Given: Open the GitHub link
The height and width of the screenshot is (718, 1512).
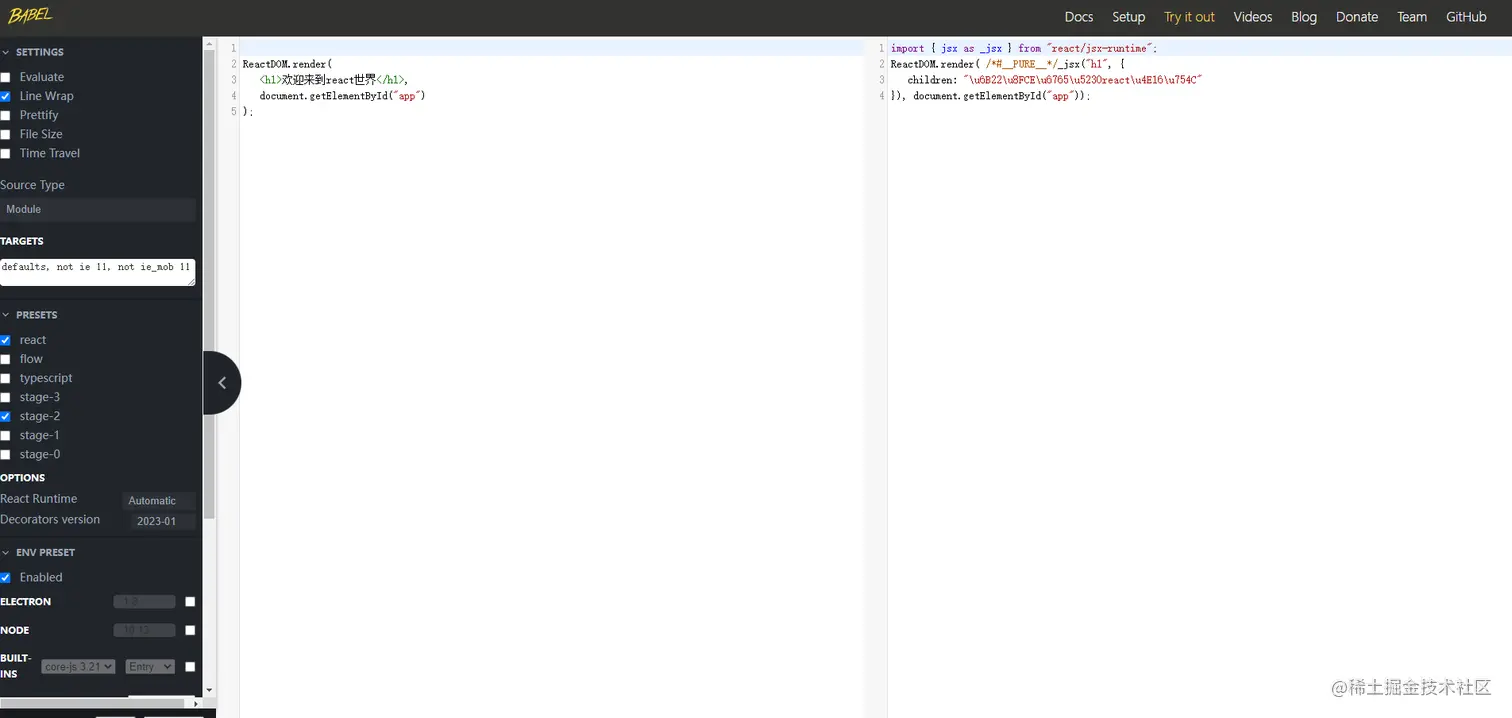Looking at the screenshot, I should pos(1466,17).
